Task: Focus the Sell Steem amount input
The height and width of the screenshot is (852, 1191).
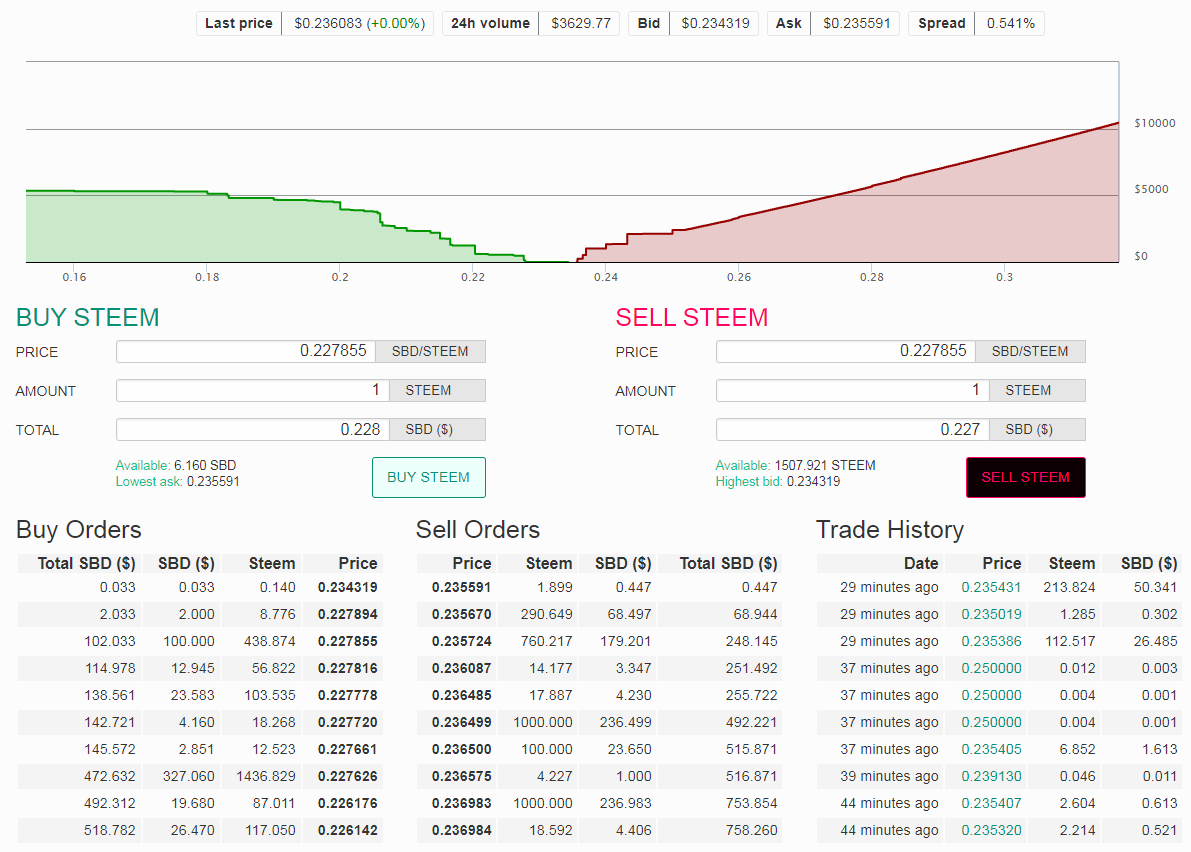Action: (x=853, y=390)
